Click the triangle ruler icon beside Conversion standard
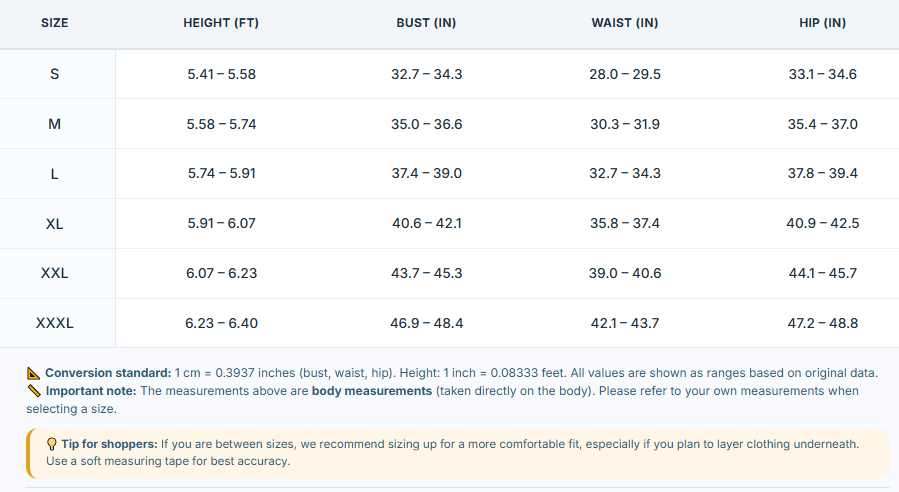899x492 pixels. 34,373
